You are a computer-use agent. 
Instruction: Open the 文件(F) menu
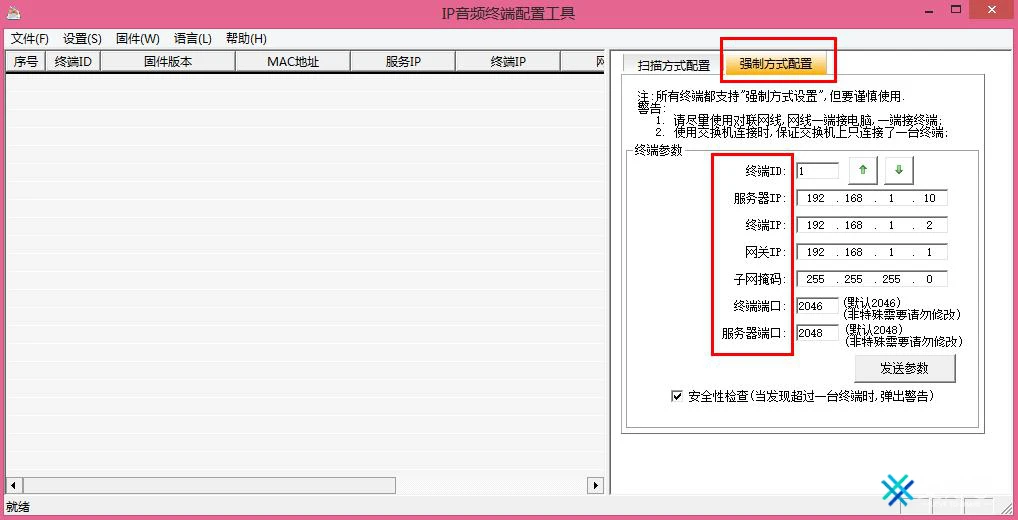(30, 39)
